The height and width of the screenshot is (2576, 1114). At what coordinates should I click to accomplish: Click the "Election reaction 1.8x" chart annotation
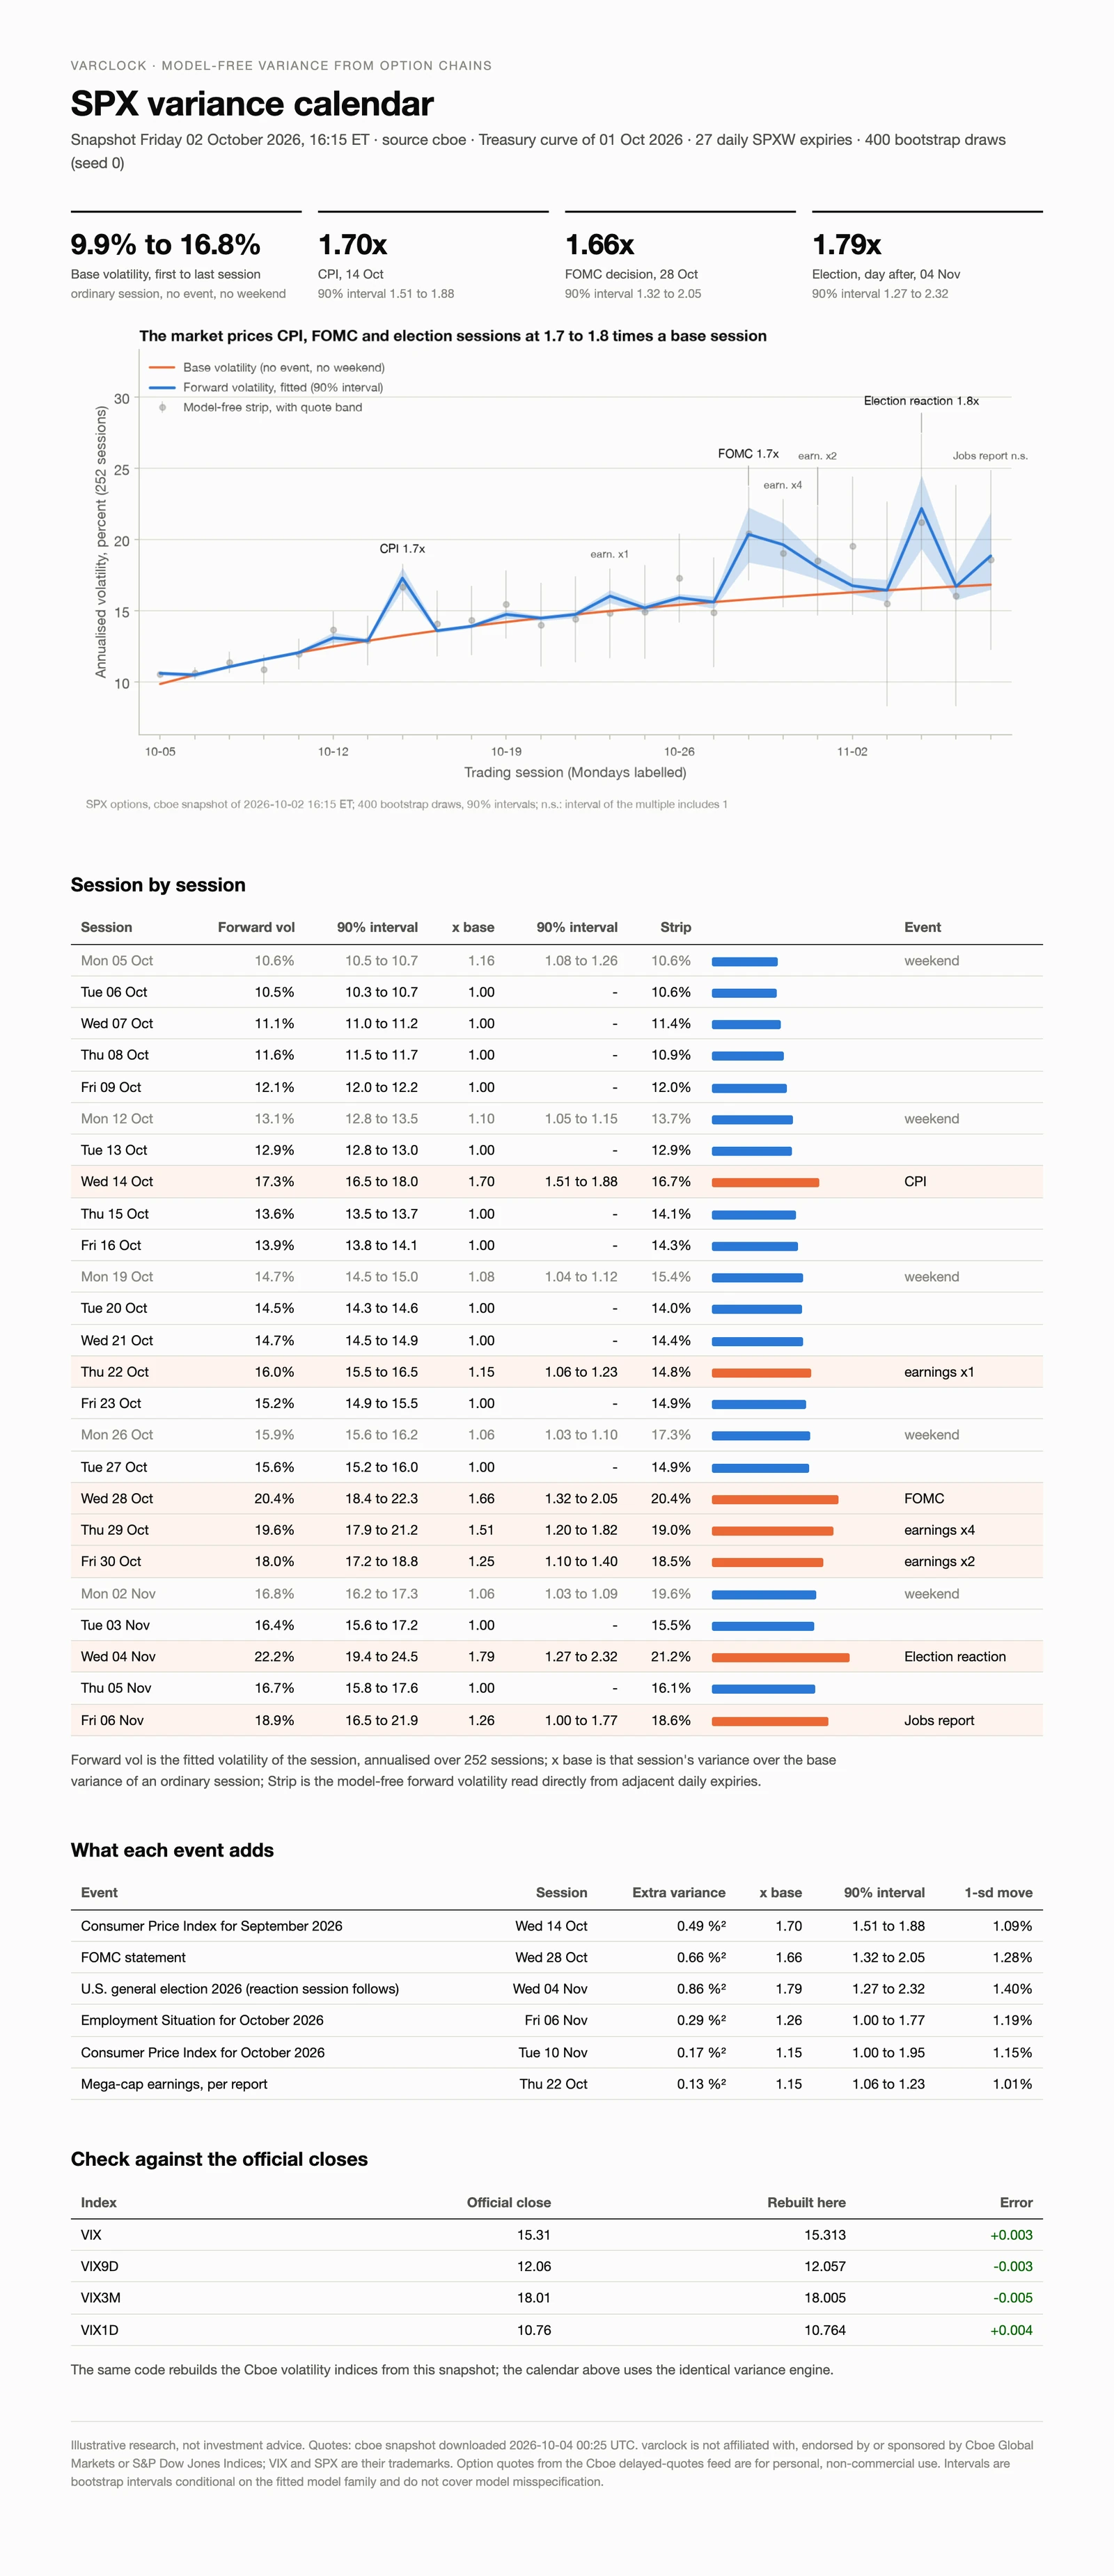pos(921,401)
